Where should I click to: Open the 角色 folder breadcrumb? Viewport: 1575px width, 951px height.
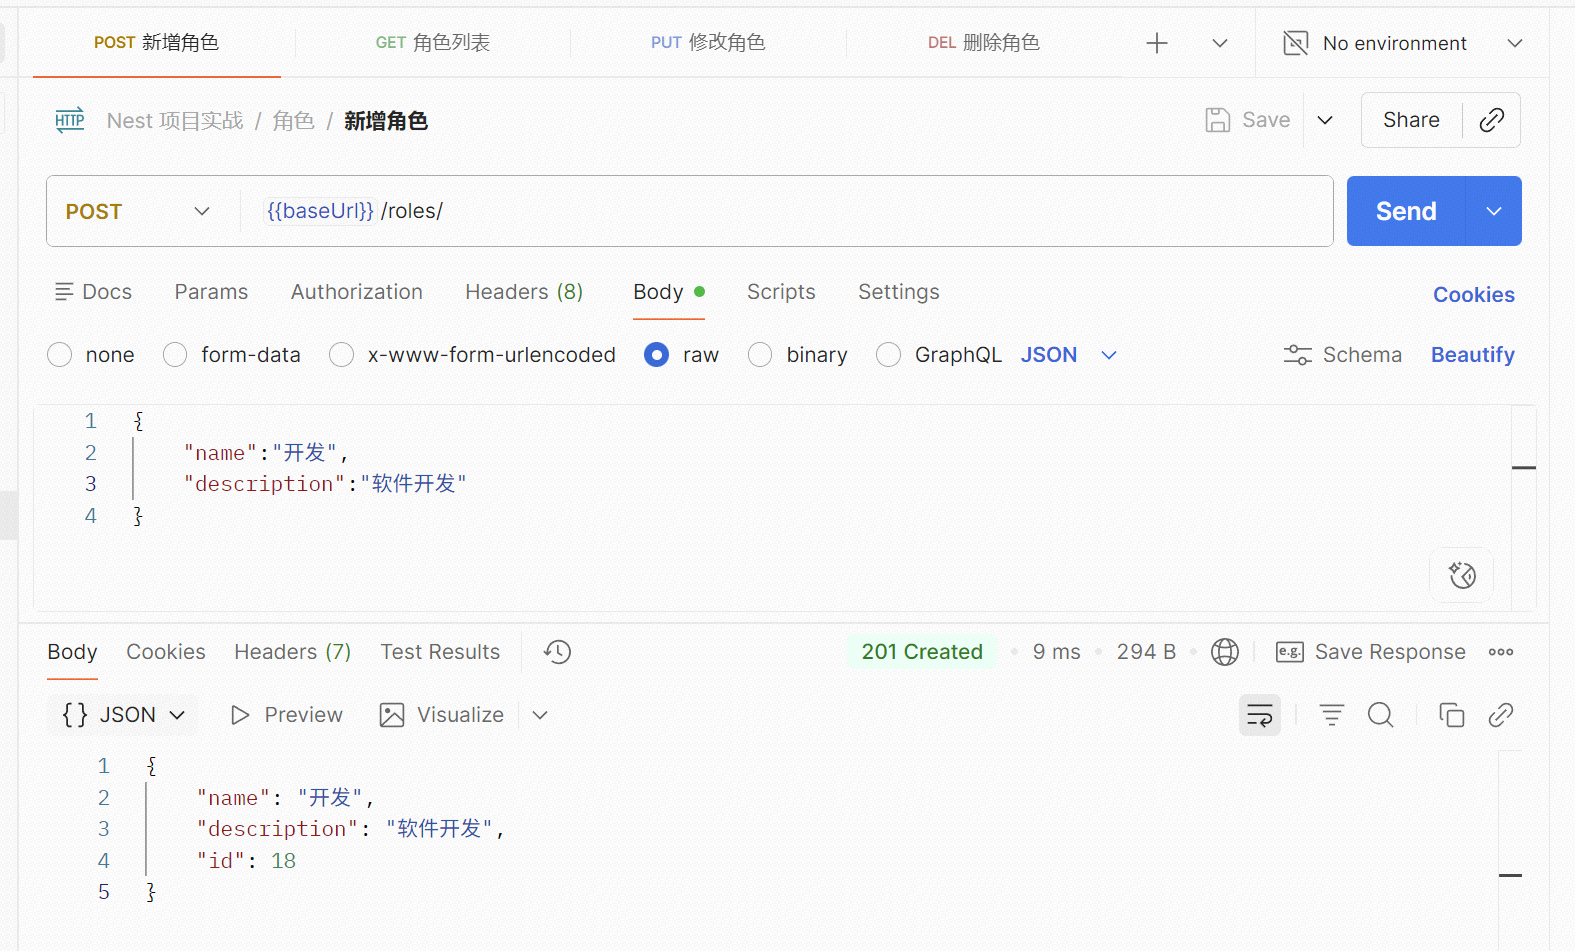coord(294,120)
